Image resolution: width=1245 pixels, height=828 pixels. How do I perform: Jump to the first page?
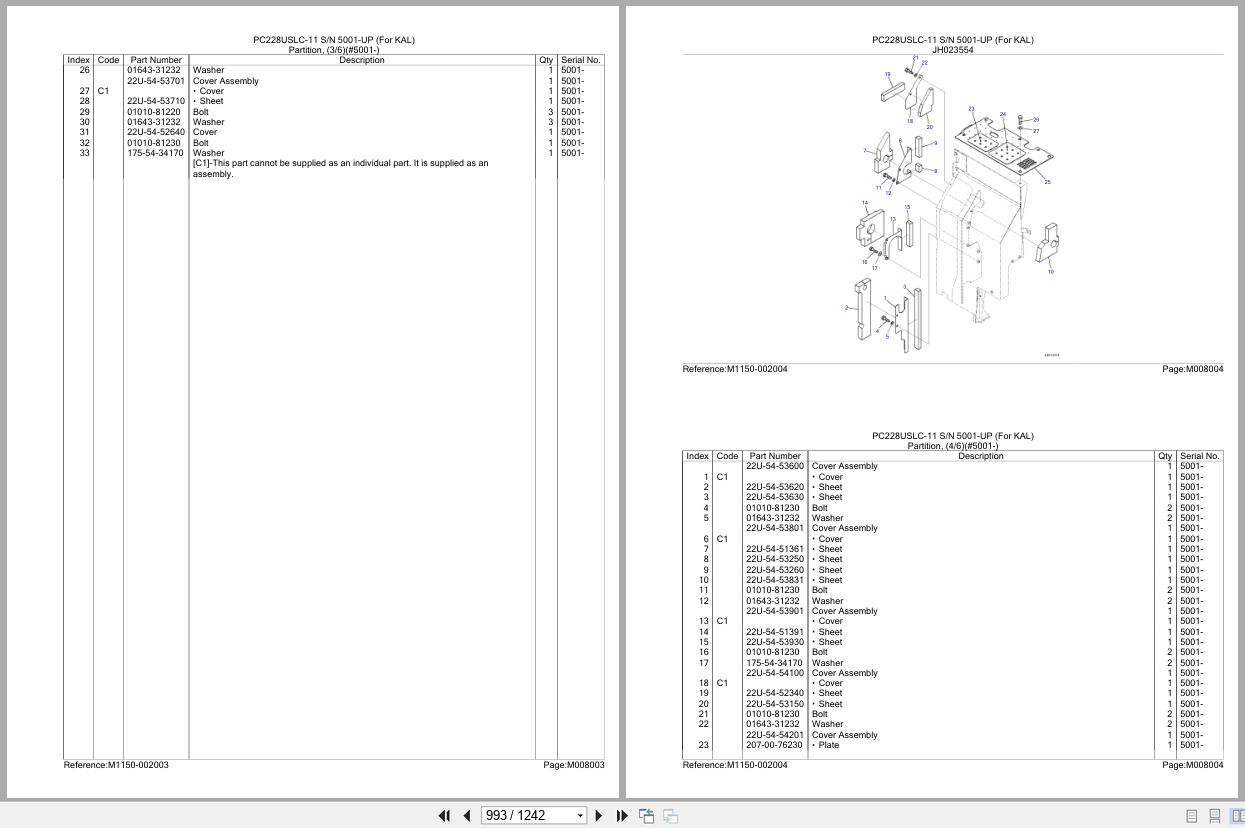[x=444, y=816]
